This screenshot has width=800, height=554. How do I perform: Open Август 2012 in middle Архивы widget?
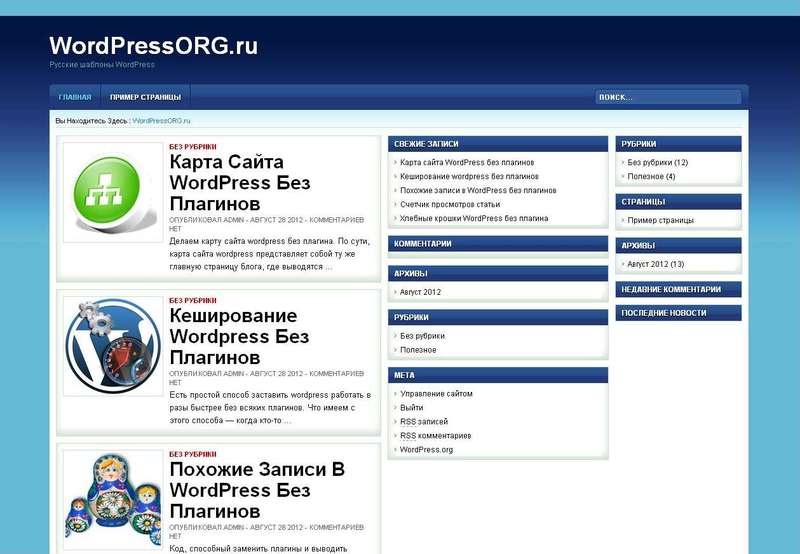420,292
